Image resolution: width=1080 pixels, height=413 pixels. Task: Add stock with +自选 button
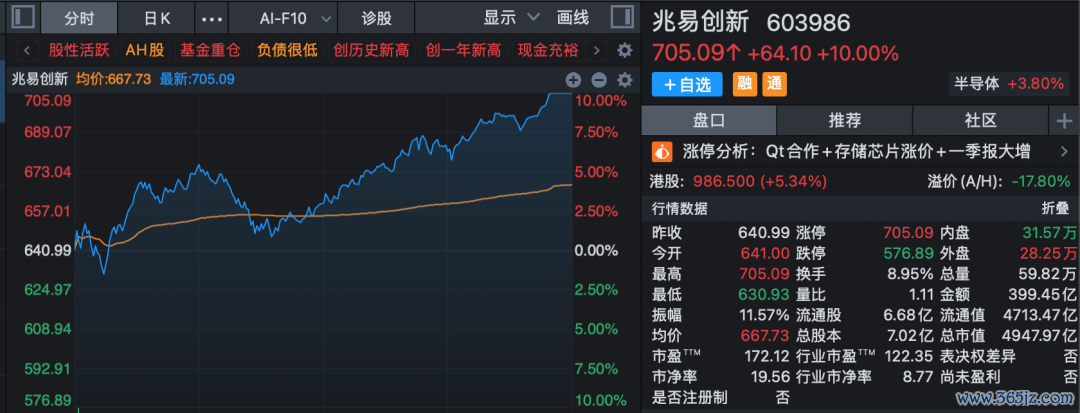[687, 85]
